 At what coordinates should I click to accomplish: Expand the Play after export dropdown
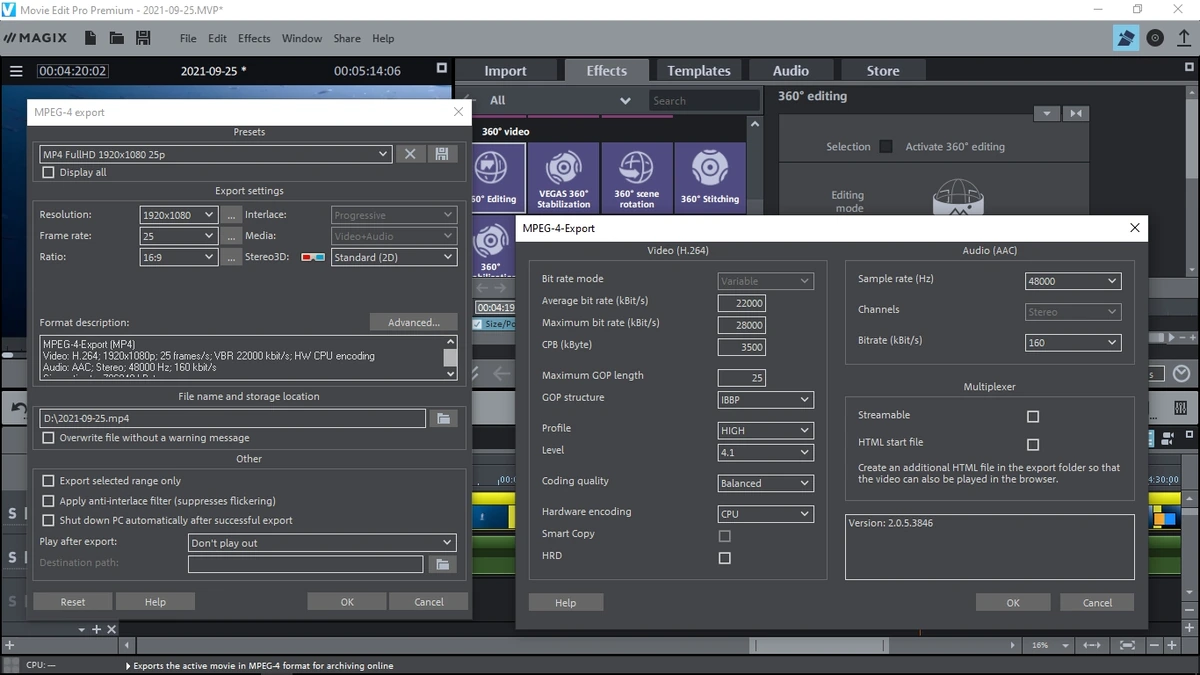point(322,543)
